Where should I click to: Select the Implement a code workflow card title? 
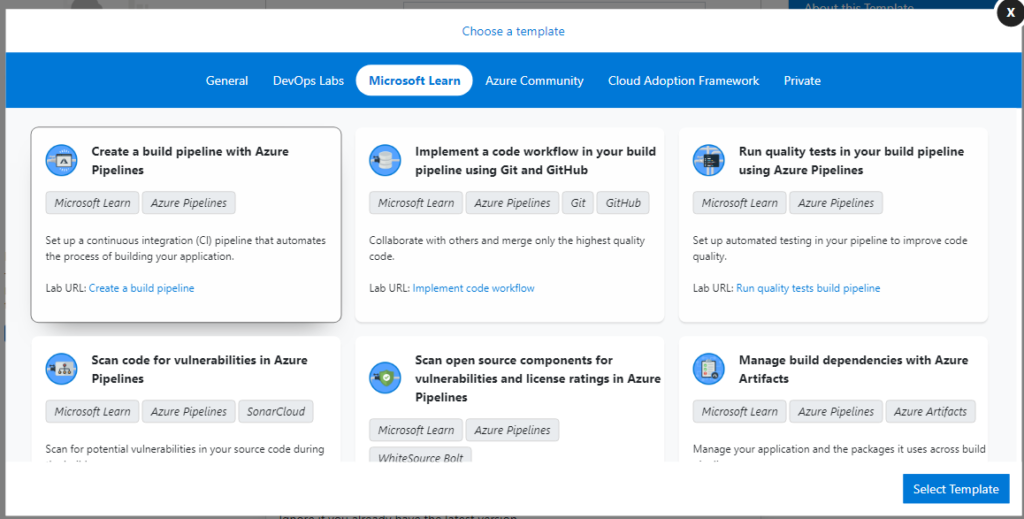[x=536, y=161]
